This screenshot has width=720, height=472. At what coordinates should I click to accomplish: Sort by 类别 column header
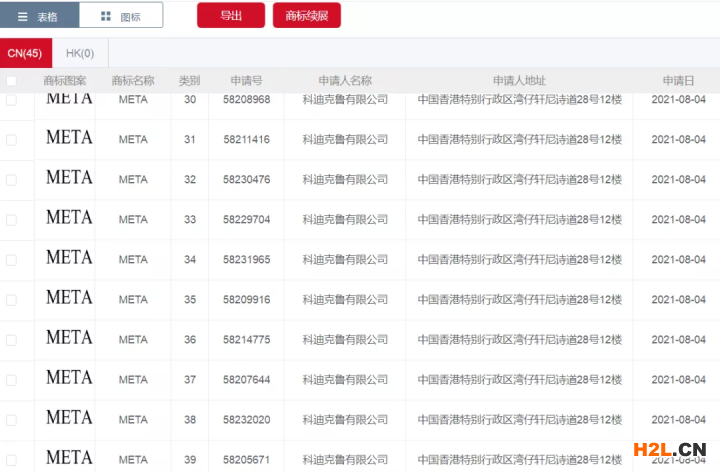tap(189, 80)
